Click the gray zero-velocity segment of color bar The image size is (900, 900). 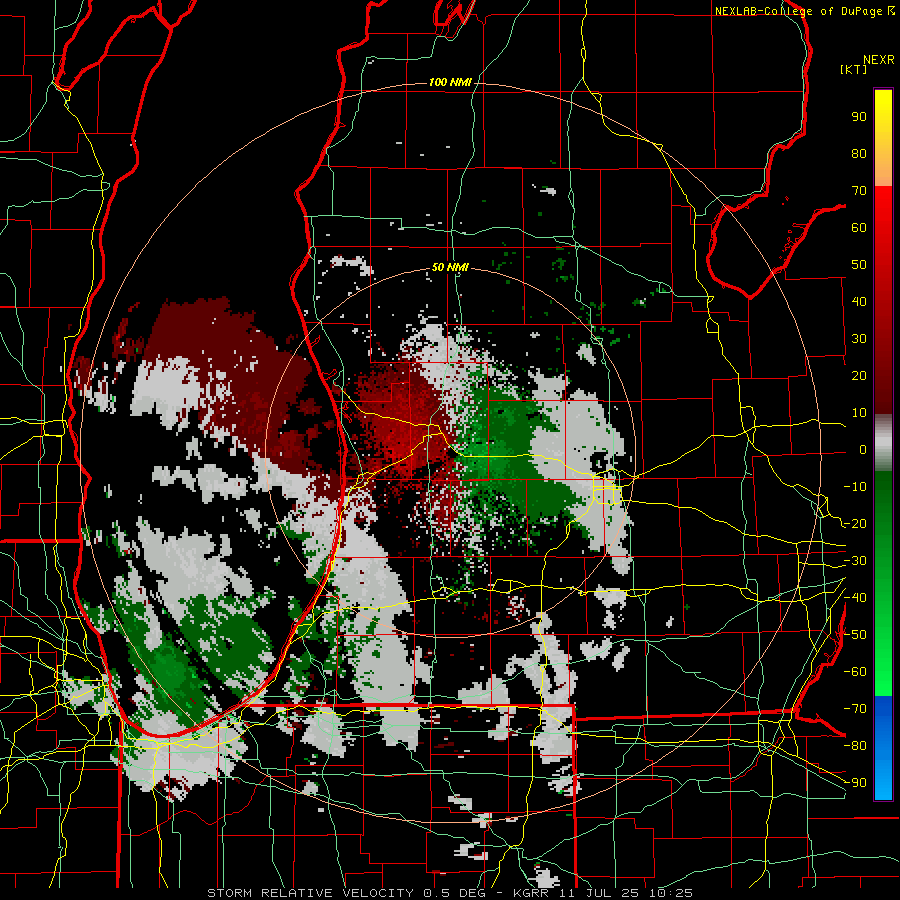(x=883, y=444)
